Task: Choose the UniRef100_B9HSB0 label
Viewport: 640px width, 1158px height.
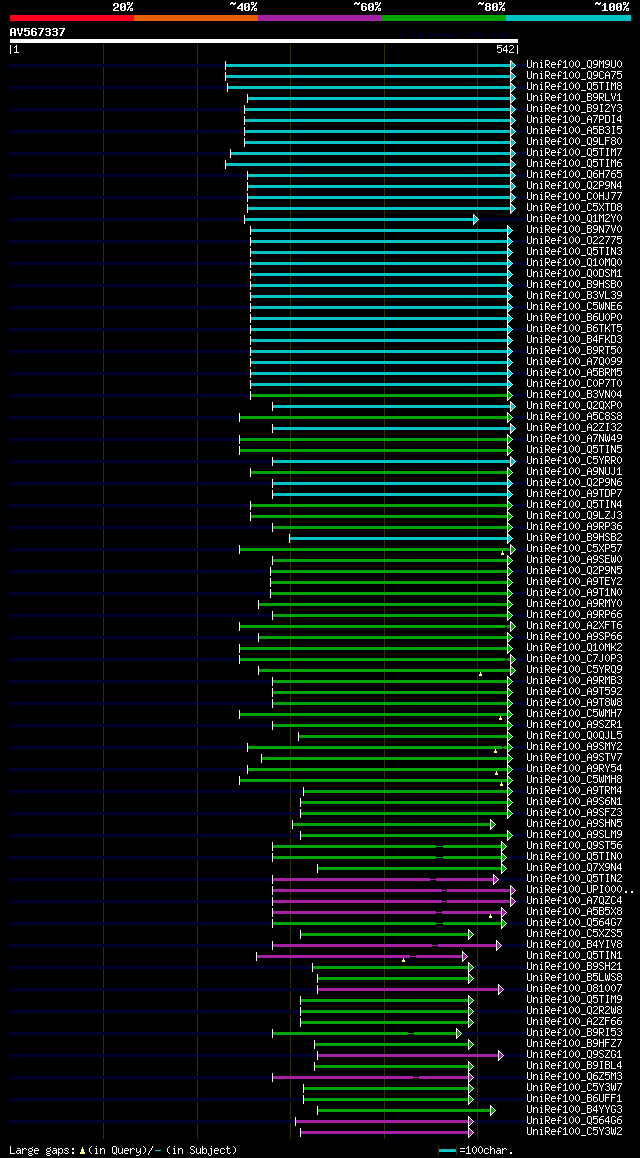Action: pos(574,284)
